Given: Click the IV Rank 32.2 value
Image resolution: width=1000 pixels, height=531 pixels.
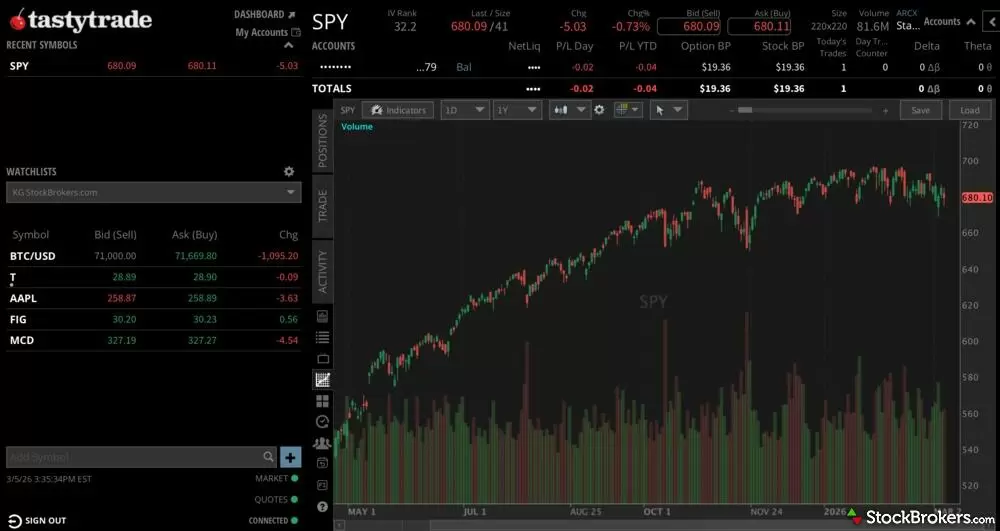Looking at the screenshot, I should 405,27.
